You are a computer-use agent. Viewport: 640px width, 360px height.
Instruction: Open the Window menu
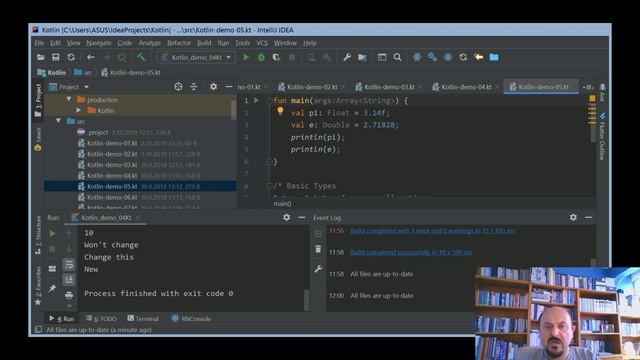[285, 43]
